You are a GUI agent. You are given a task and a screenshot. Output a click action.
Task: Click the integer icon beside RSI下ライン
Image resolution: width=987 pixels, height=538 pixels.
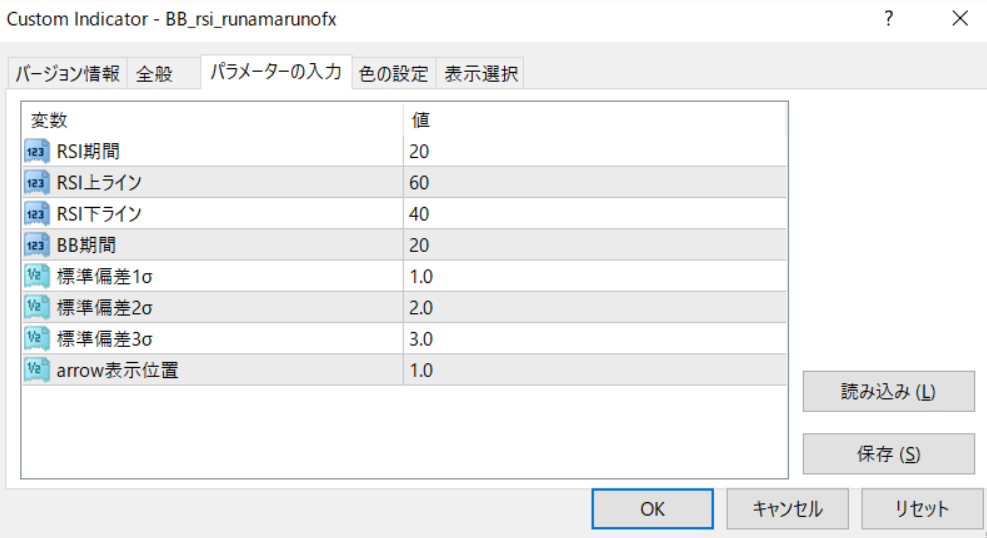pos(37,214)
